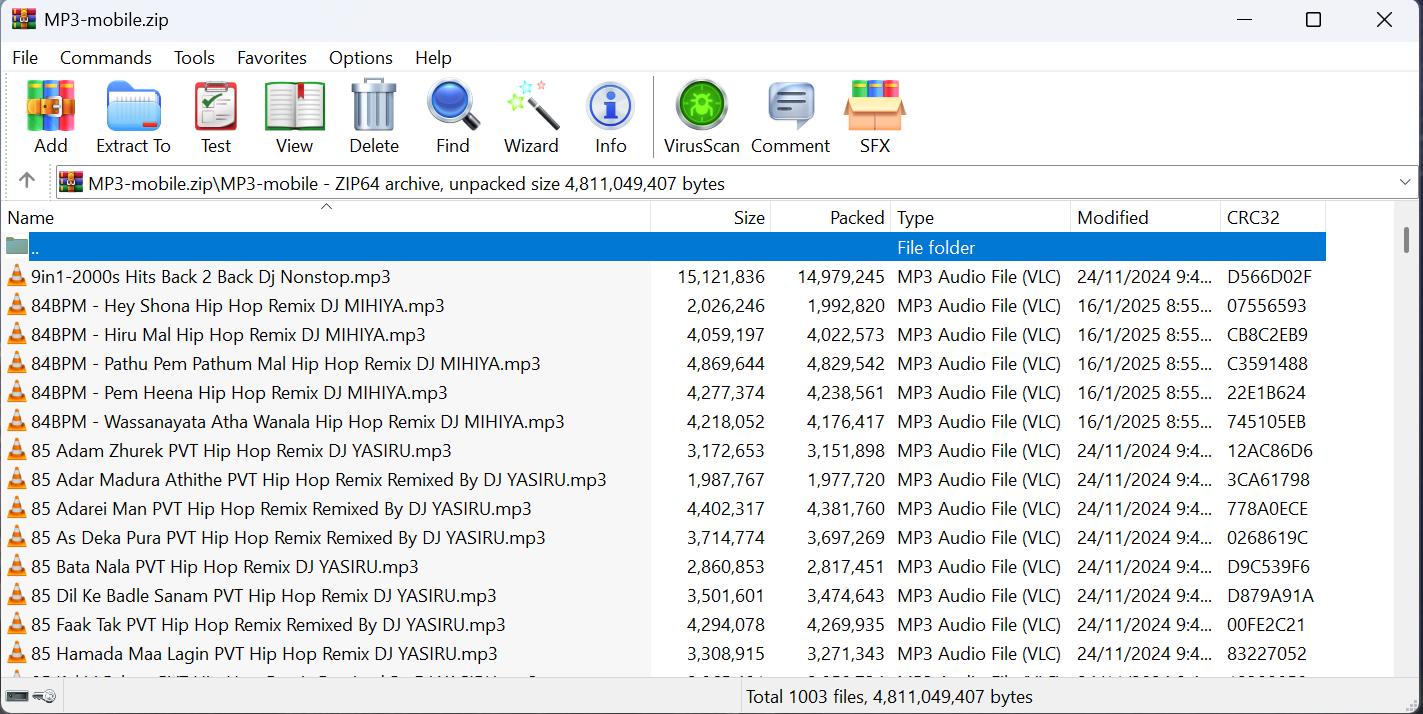The height and width of the screenshot is (714, 1423).
Task: Click 'File folder' type text in parent row
Action: point(936,247)
